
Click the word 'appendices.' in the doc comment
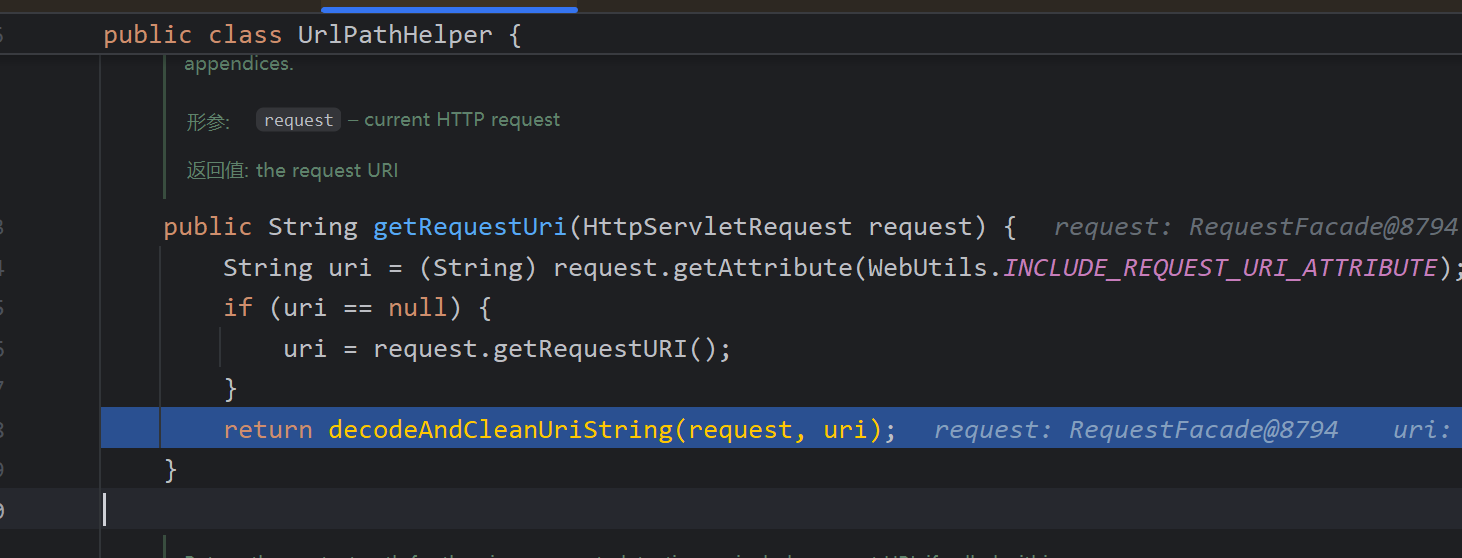pyautogui.click(x=239, y=63)
